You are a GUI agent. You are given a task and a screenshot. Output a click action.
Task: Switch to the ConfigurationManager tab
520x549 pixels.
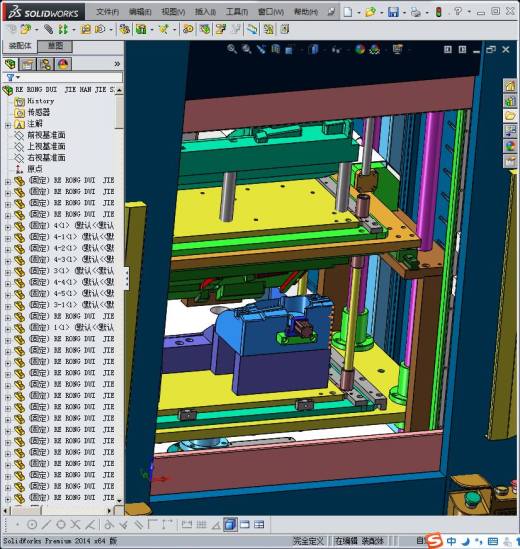coord(45,64)
